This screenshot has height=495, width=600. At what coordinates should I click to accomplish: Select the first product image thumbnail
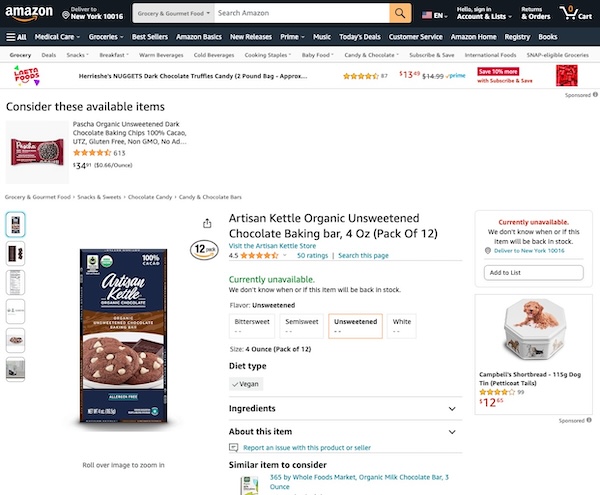pyautogui.click(x=16, y=224)
